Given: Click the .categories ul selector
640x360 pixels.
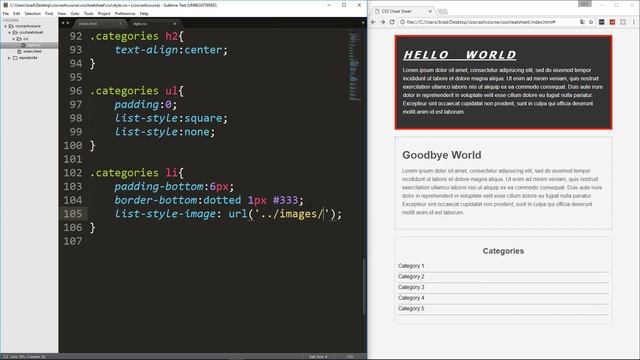Looking at the screenshot, I should tap(137, 91).
